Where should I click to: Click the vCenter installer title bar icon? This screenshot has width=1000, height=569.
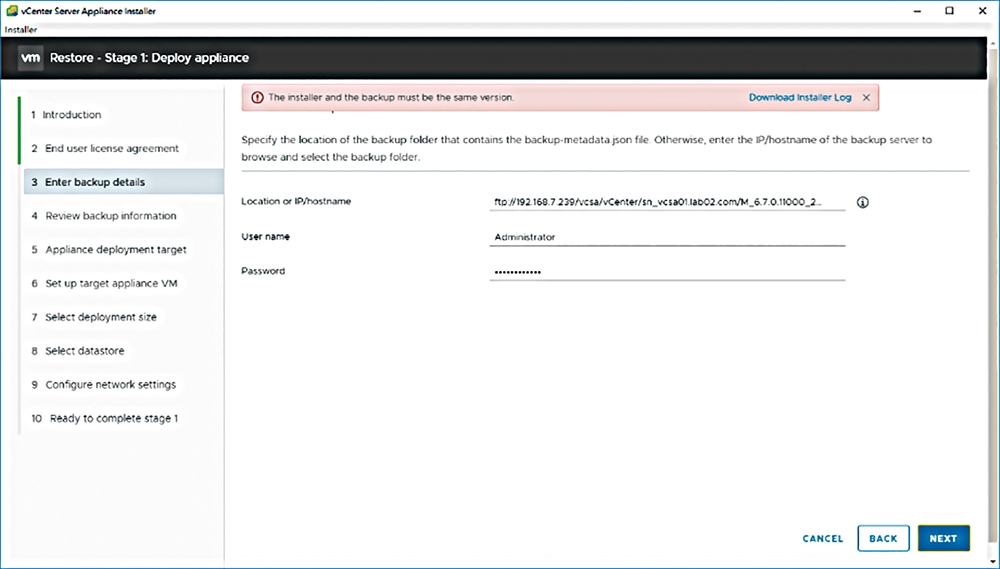pyautogui.click(x=11, y=11)
